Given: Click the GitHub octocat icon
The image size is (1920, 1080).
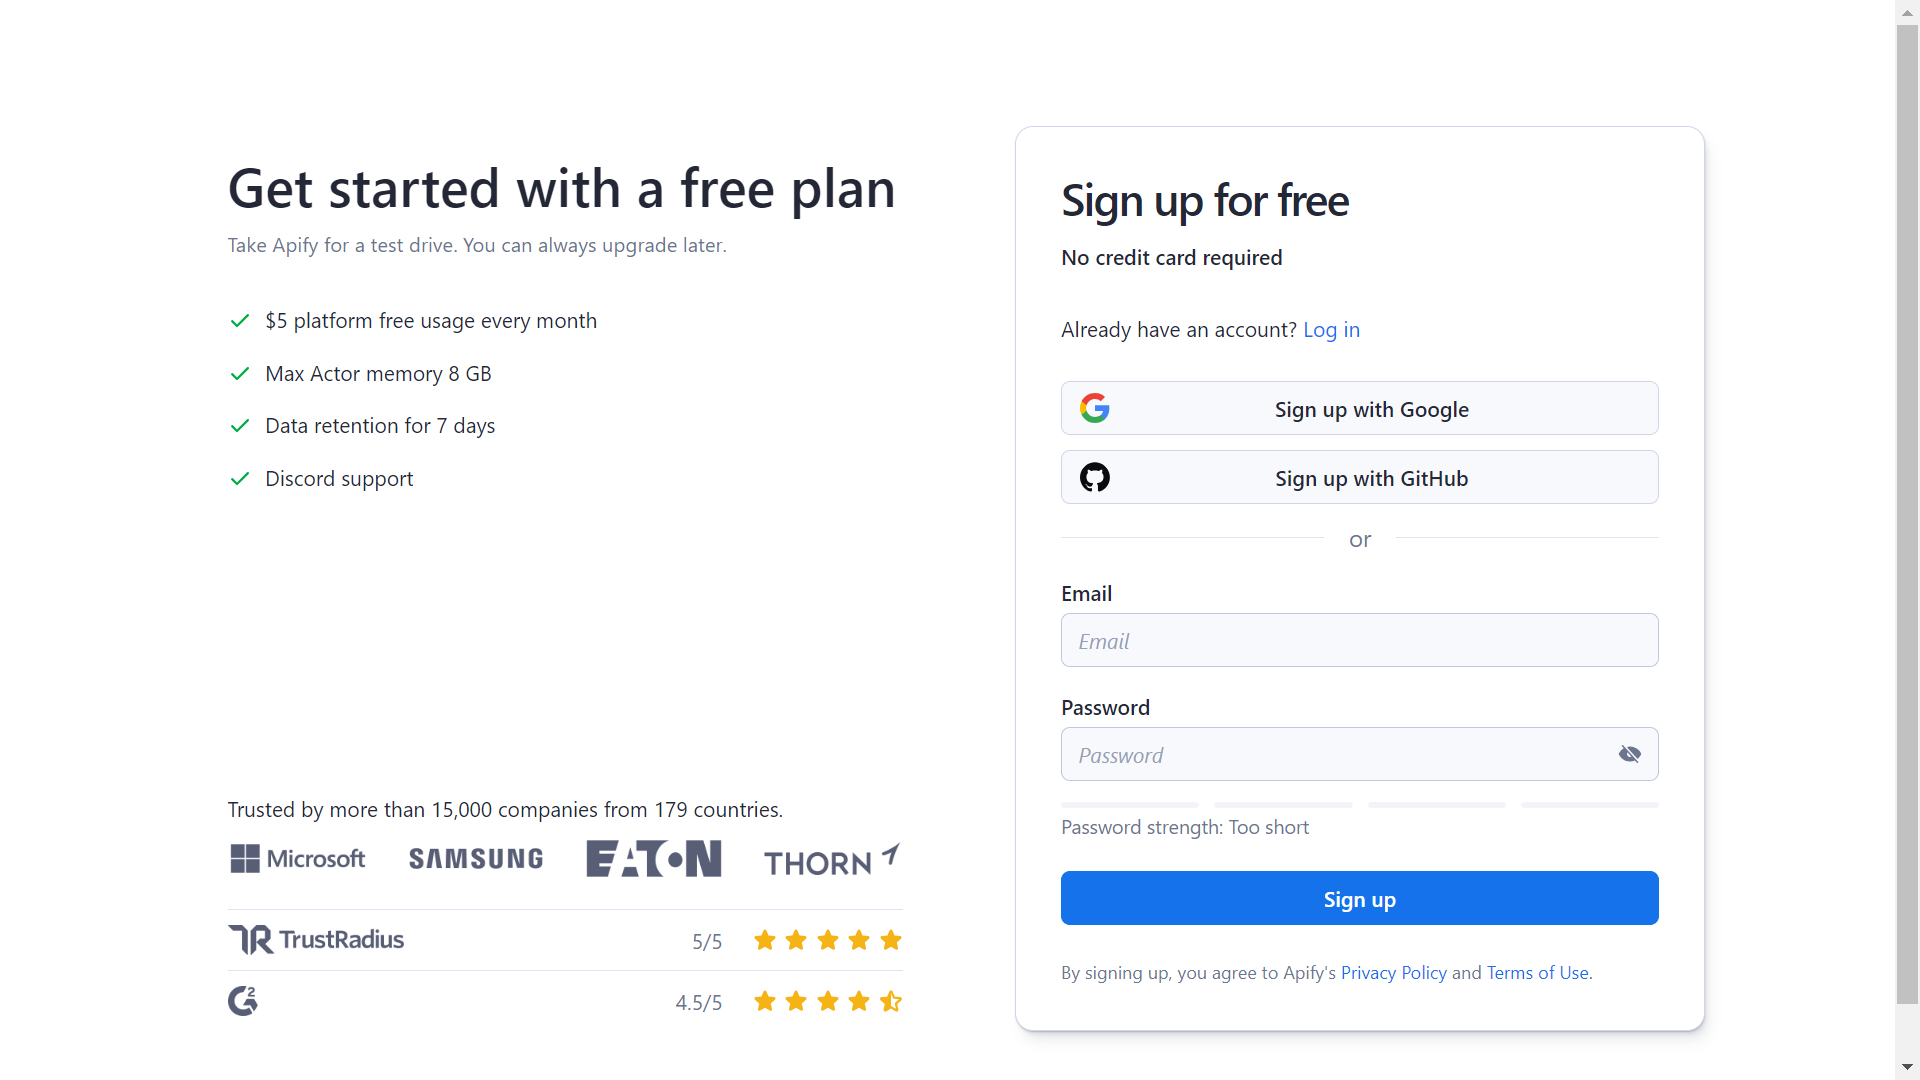Looking at the screenshot, I should [1095, 477].
